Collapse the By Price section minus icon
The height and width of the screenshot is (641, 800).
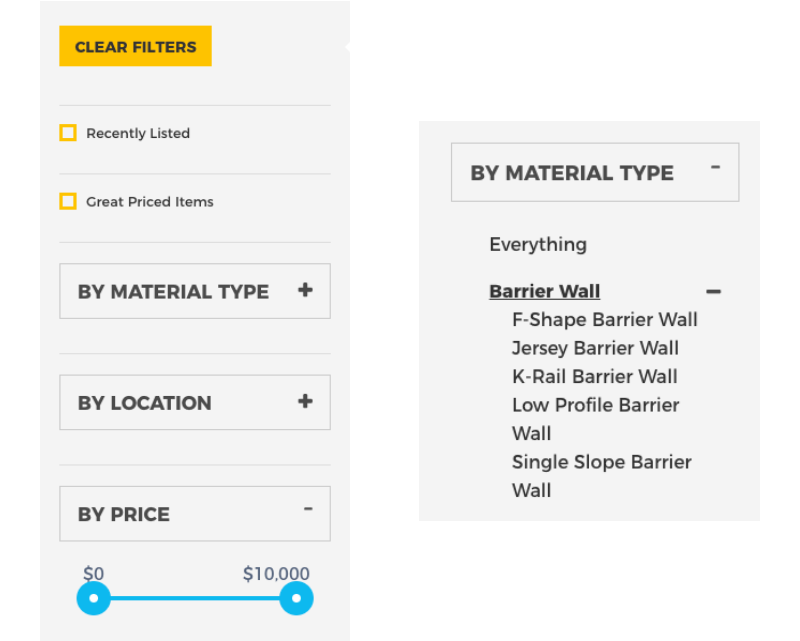click(x=308, y=510)
